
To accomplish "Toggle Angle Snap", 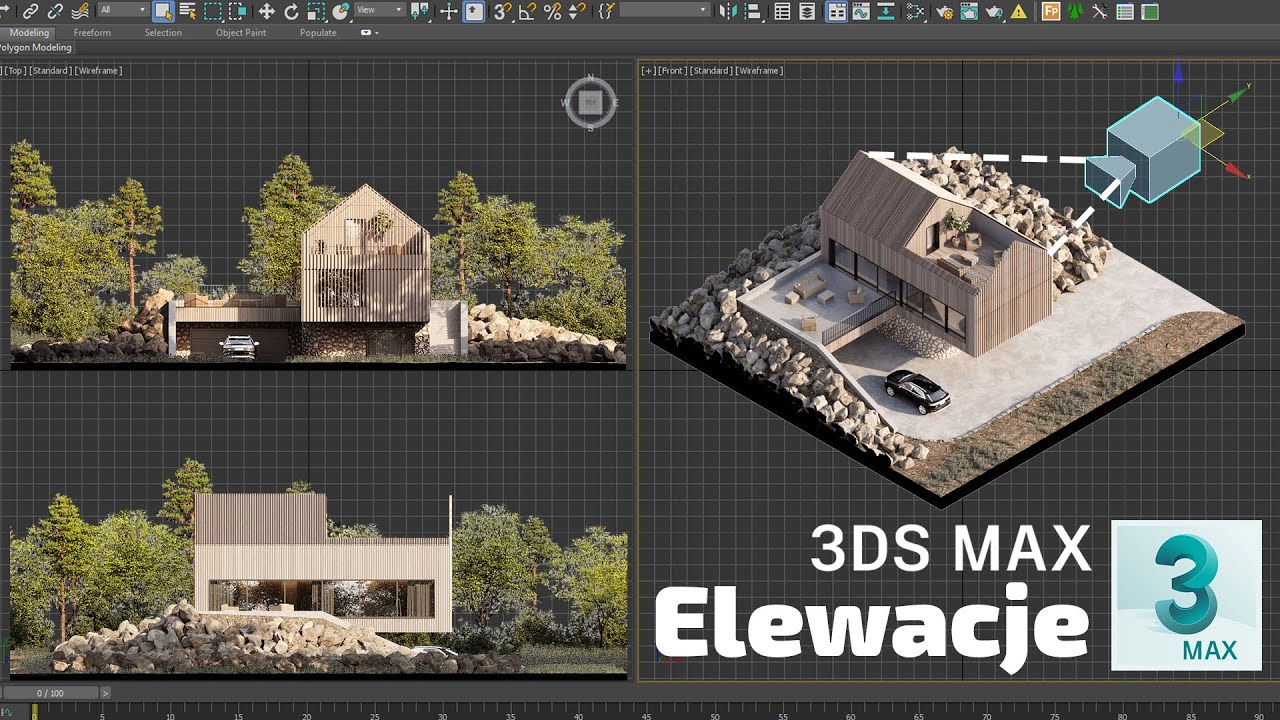I will click(x=527, y=11).
